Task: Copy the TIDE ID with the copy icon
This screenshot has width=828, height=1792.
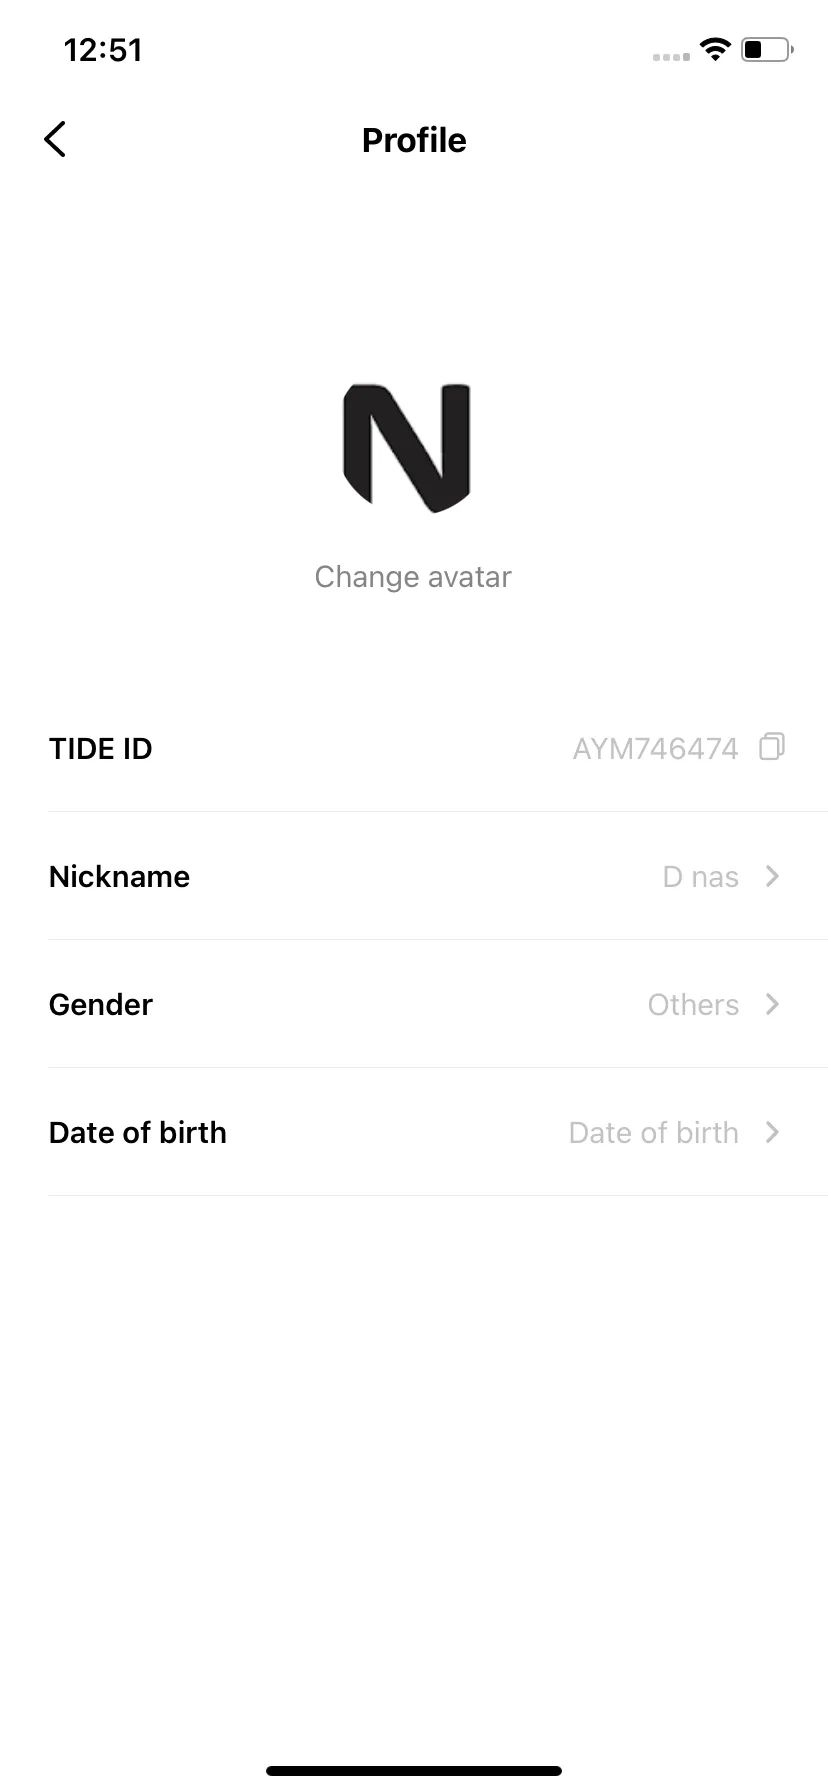Action: point(772,747)
